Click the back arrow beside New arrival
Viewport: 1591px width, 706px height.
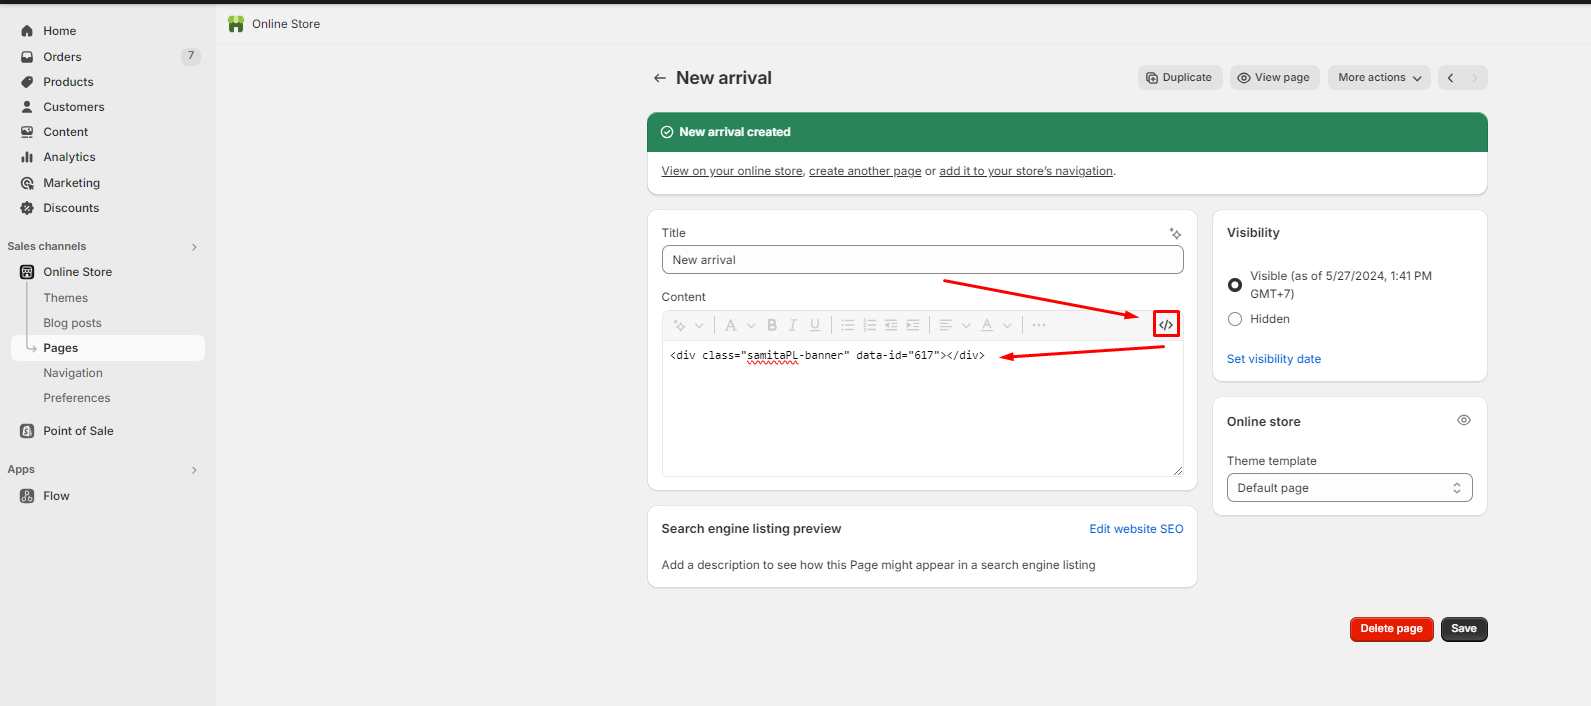tap(659, 78)
